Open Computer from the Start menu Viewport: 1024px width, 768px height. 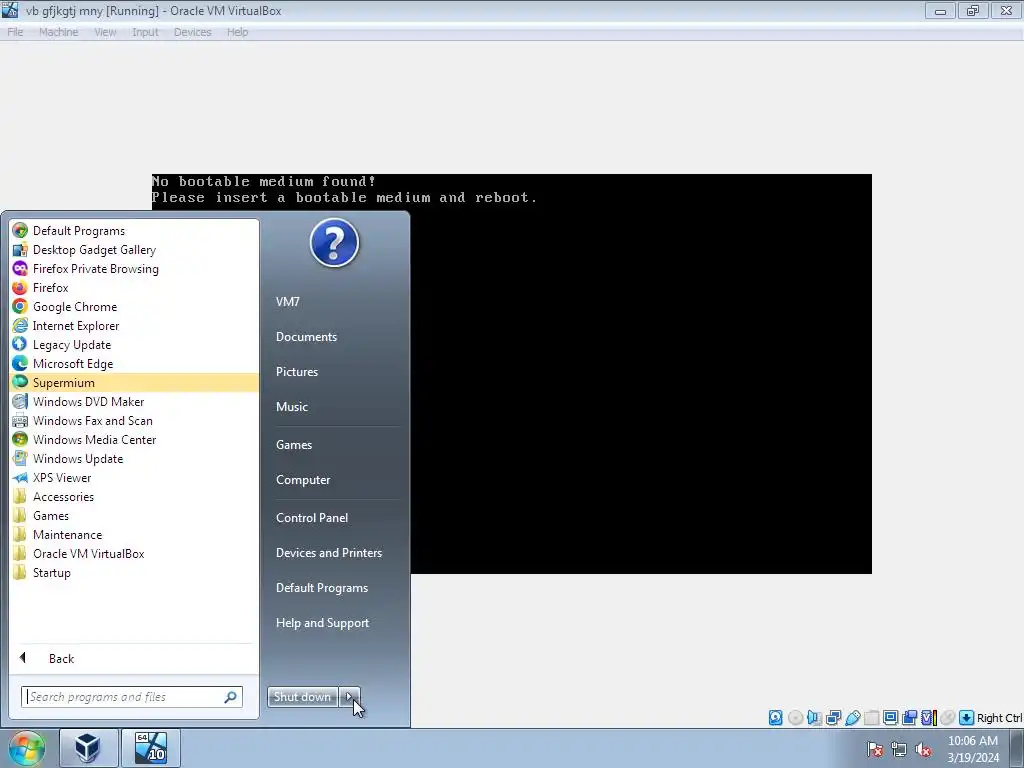click(303, 480)
